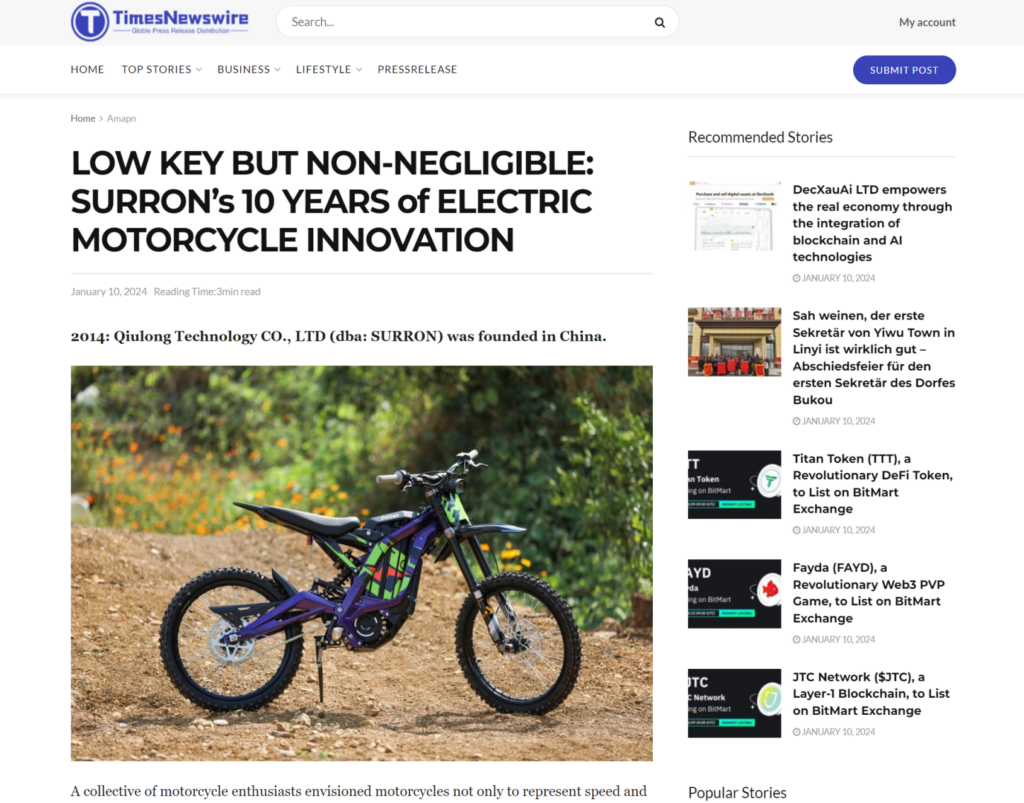Screen dimensions: 1024x803
Task: Click clock icon under DecXauAi story
Action: point(796,278)
